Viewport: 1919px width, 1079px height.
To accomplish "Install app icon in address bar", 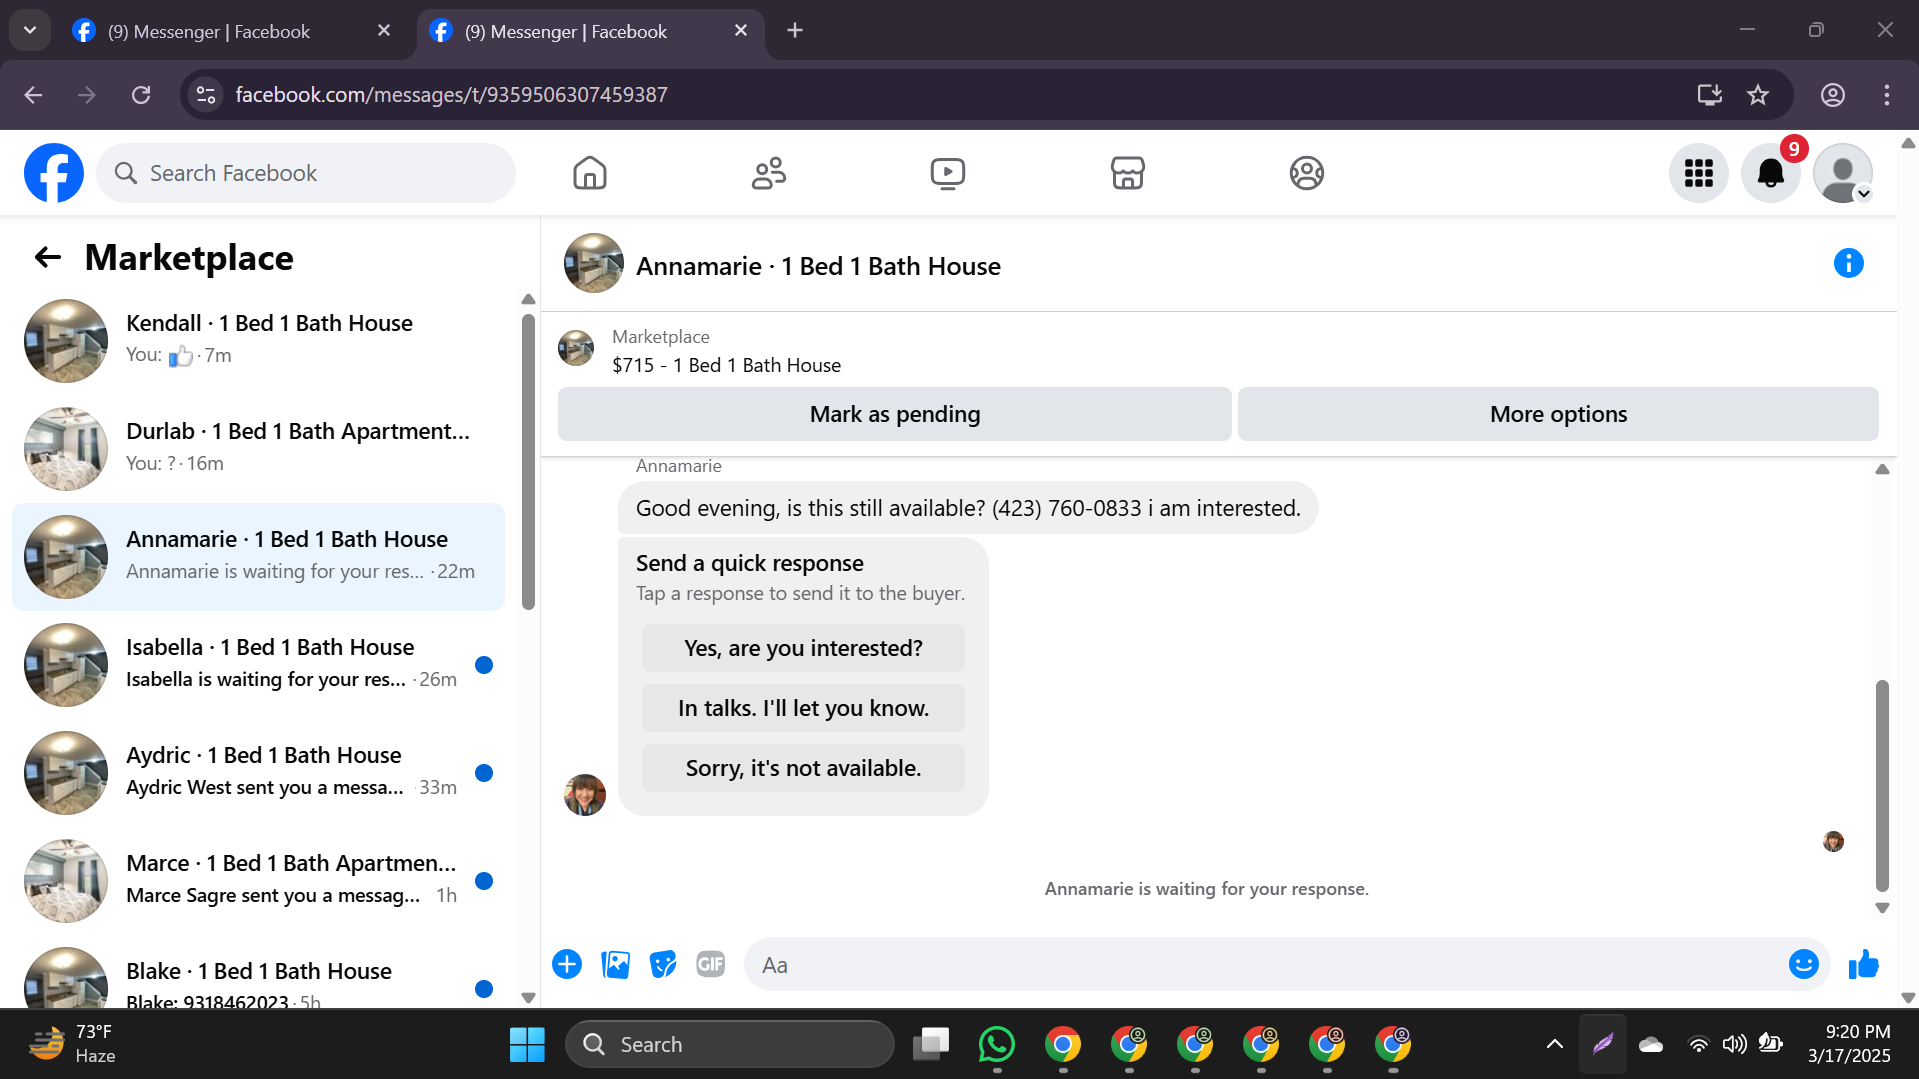I will pyautogui.click(x=1709, y=95).
